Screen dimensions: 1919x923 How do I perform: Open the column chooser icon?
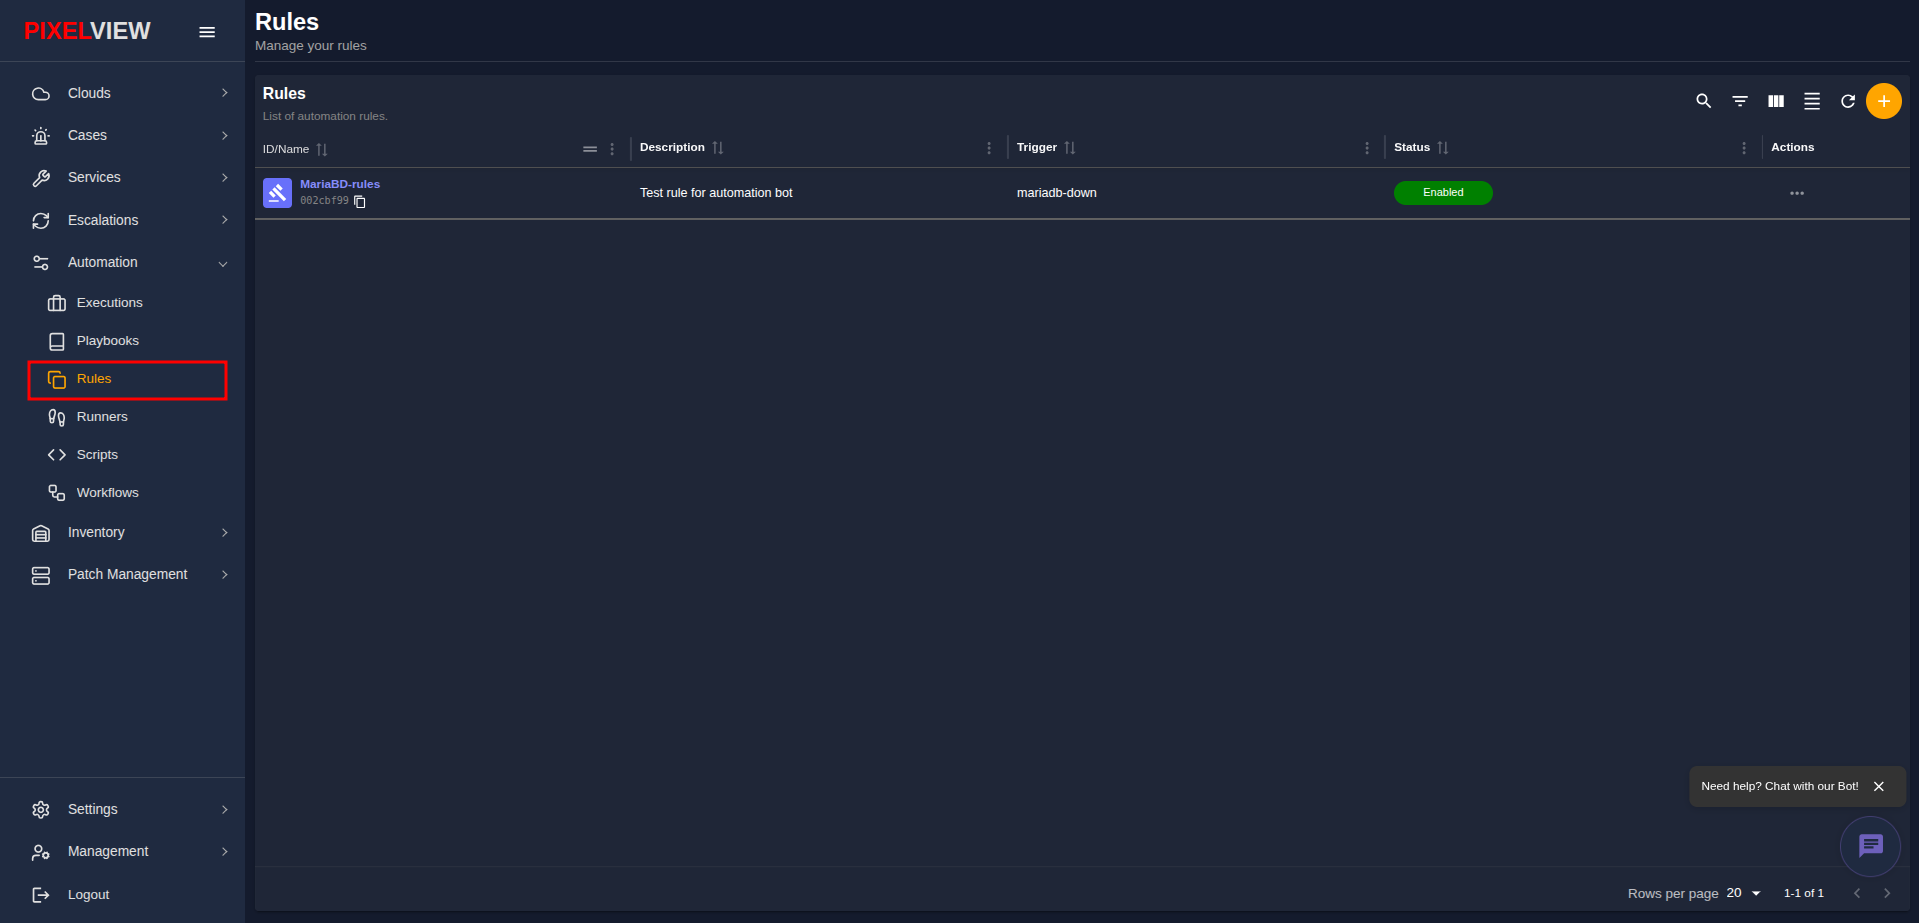click(1776, 101)
